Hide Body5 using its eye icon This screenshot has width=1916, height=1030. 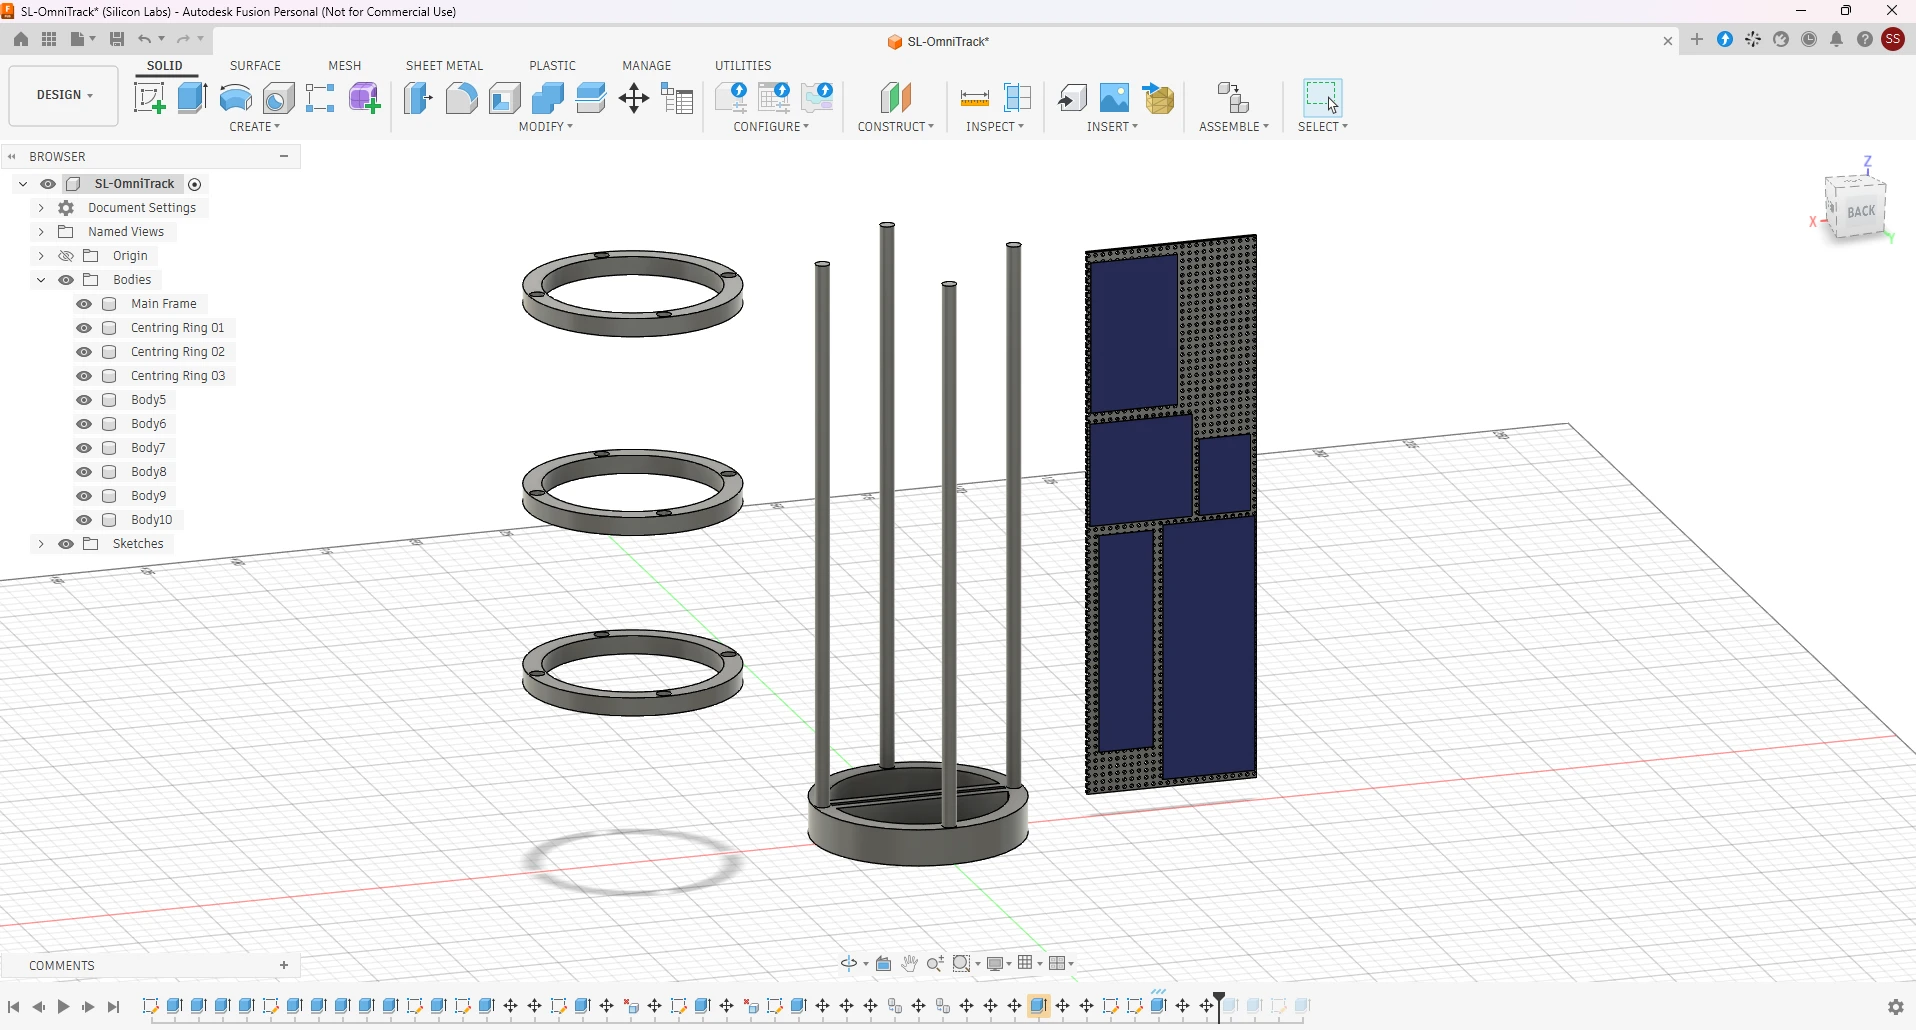84,400
